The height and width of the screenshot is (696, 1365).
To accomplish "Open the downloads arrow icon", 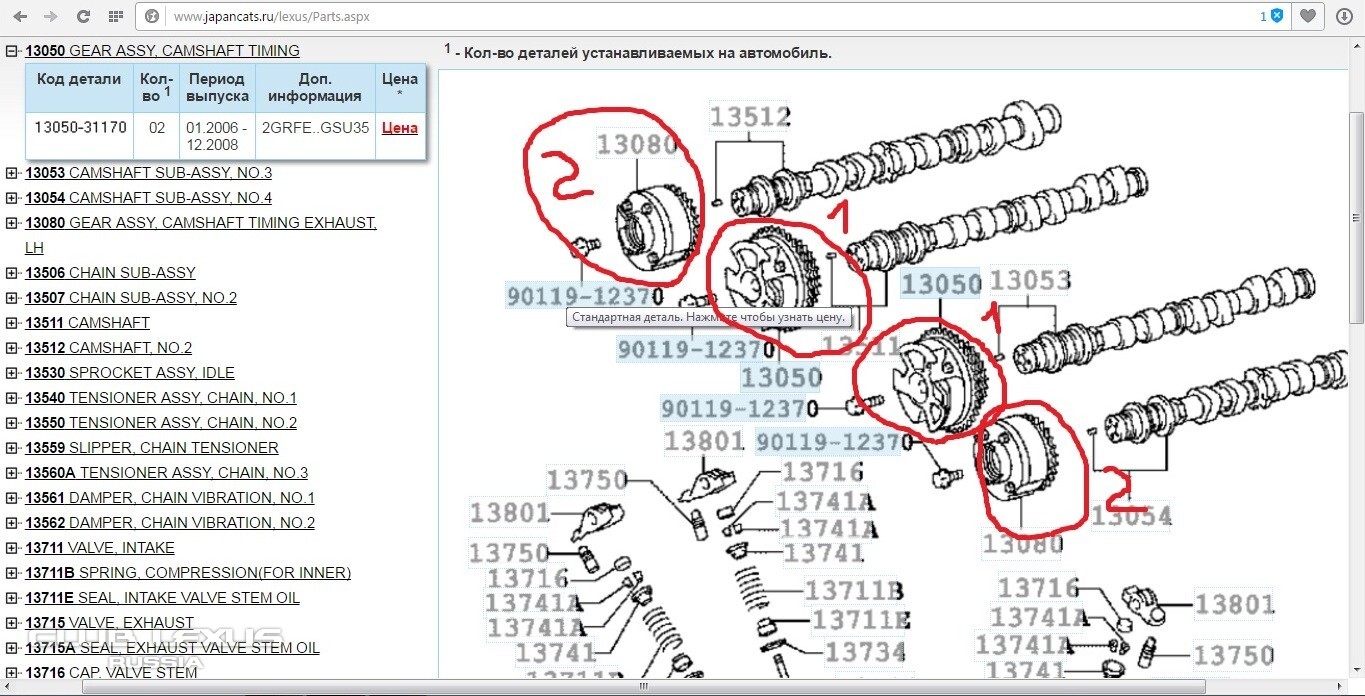I will tap(1343, 17).
